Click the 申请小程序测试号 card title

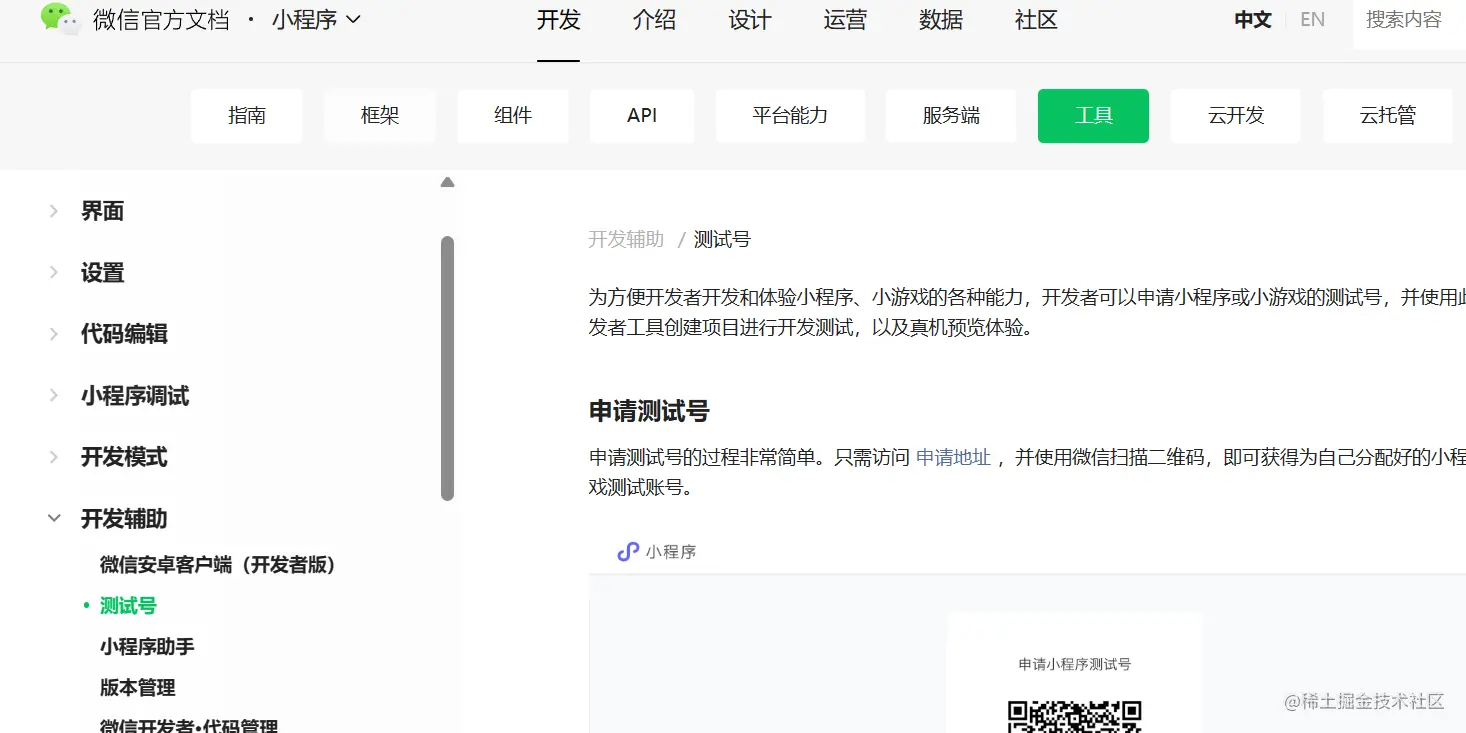tap(1074, 664)
